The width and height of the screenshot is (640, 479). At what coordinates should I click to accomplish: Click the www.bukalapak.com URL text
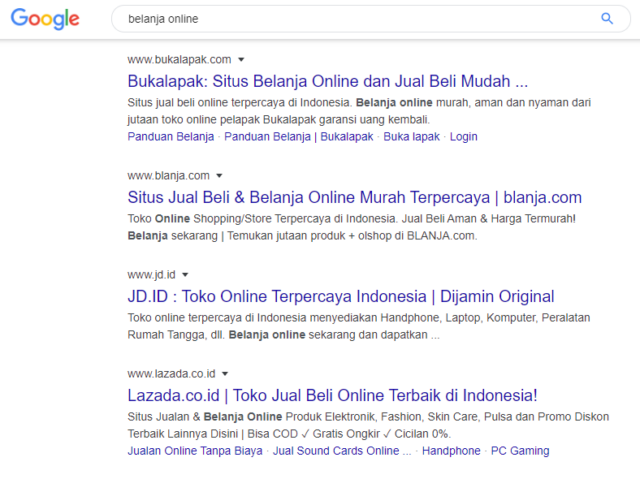[x=179, y=60]
